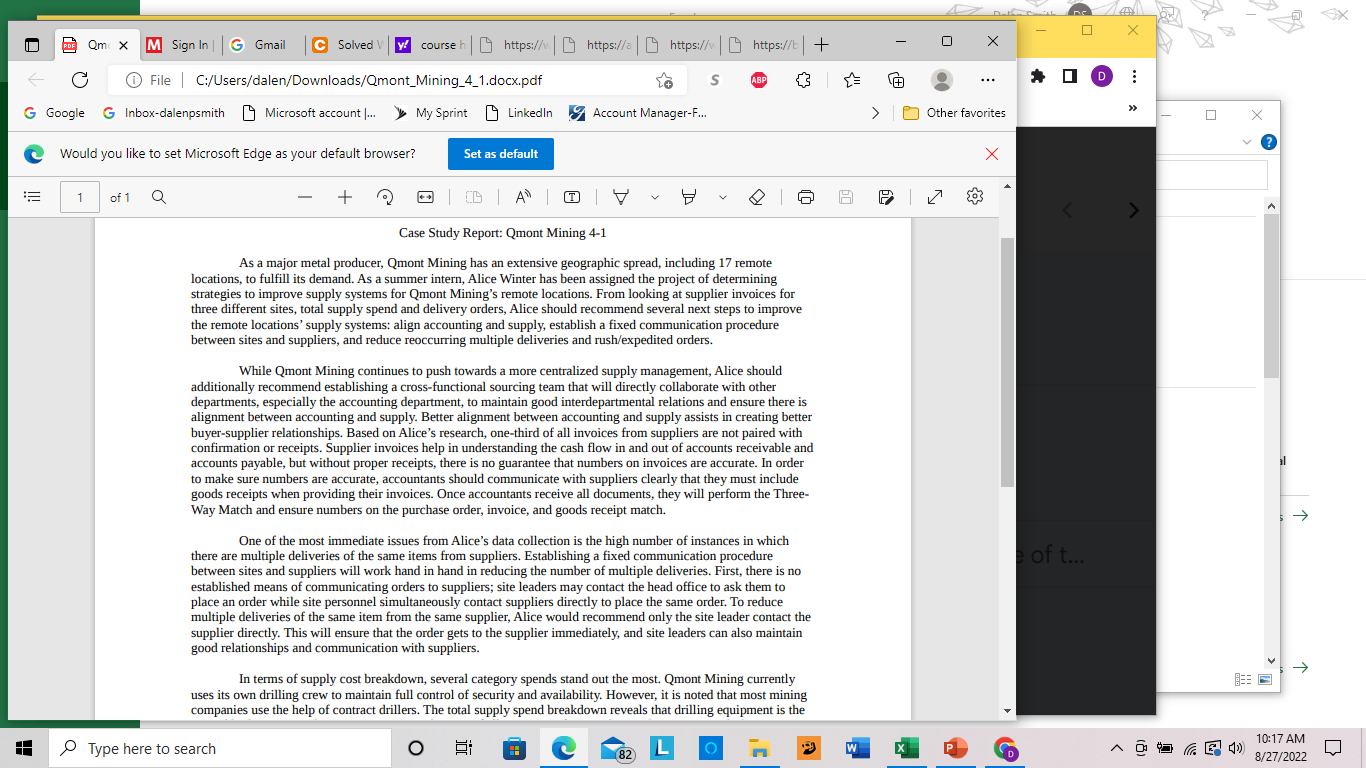Expand the Highlight color options dropdown
The image size is (1366, 768).
(723, 197)
